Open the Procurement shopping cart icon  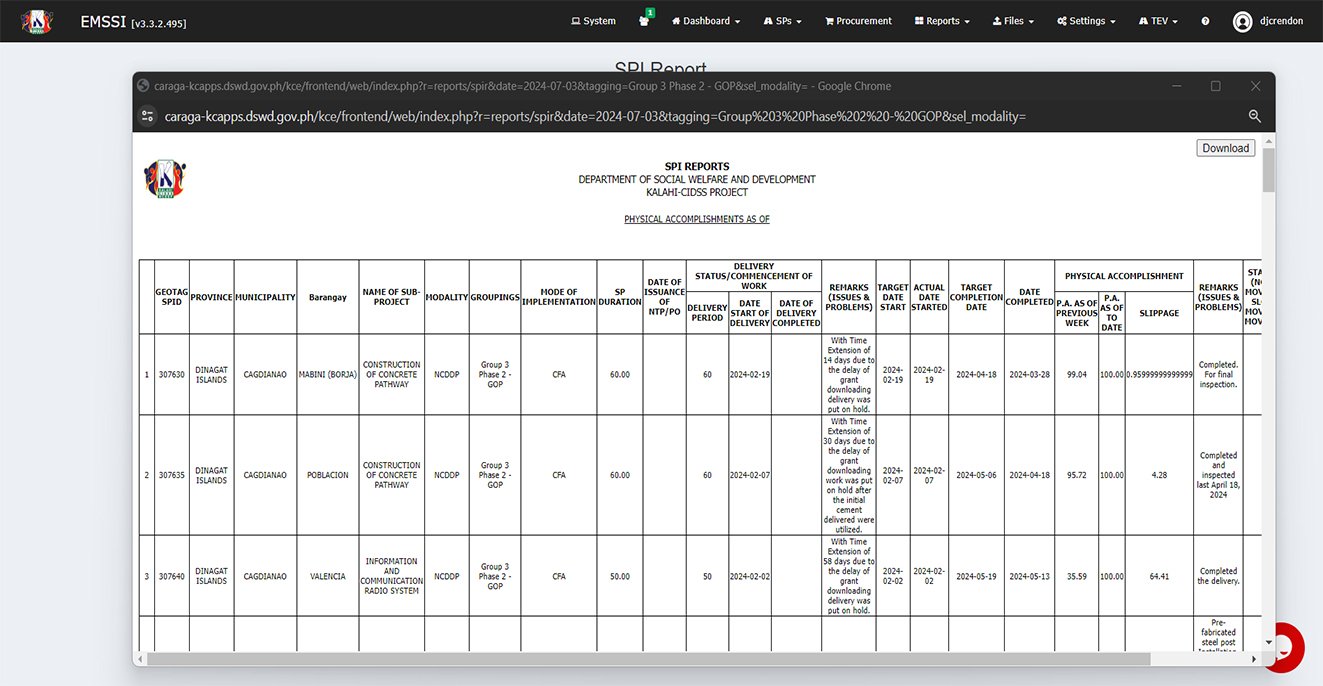click(829, 20)
